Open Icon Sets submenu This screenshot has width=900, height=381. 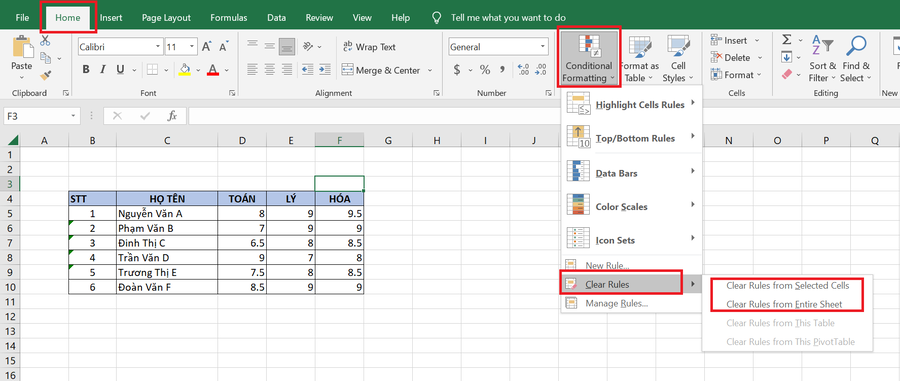pos(631,240)
